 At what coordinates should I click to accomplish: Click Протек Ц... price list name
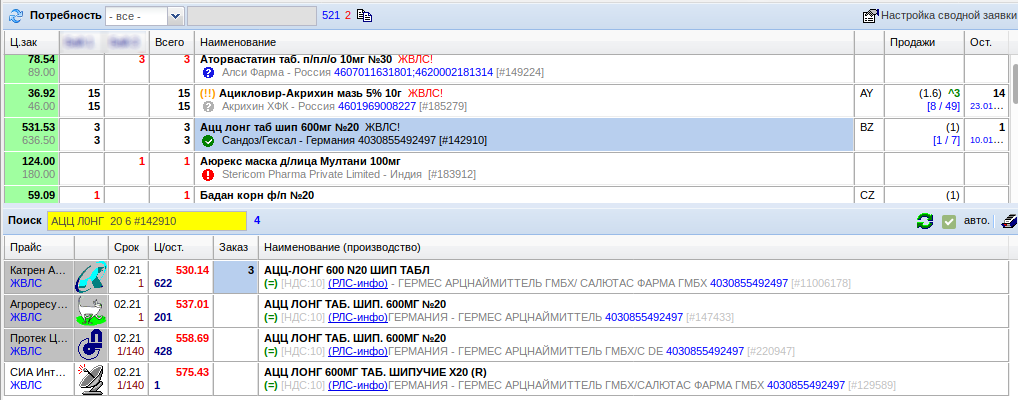(x=38, y=338)
